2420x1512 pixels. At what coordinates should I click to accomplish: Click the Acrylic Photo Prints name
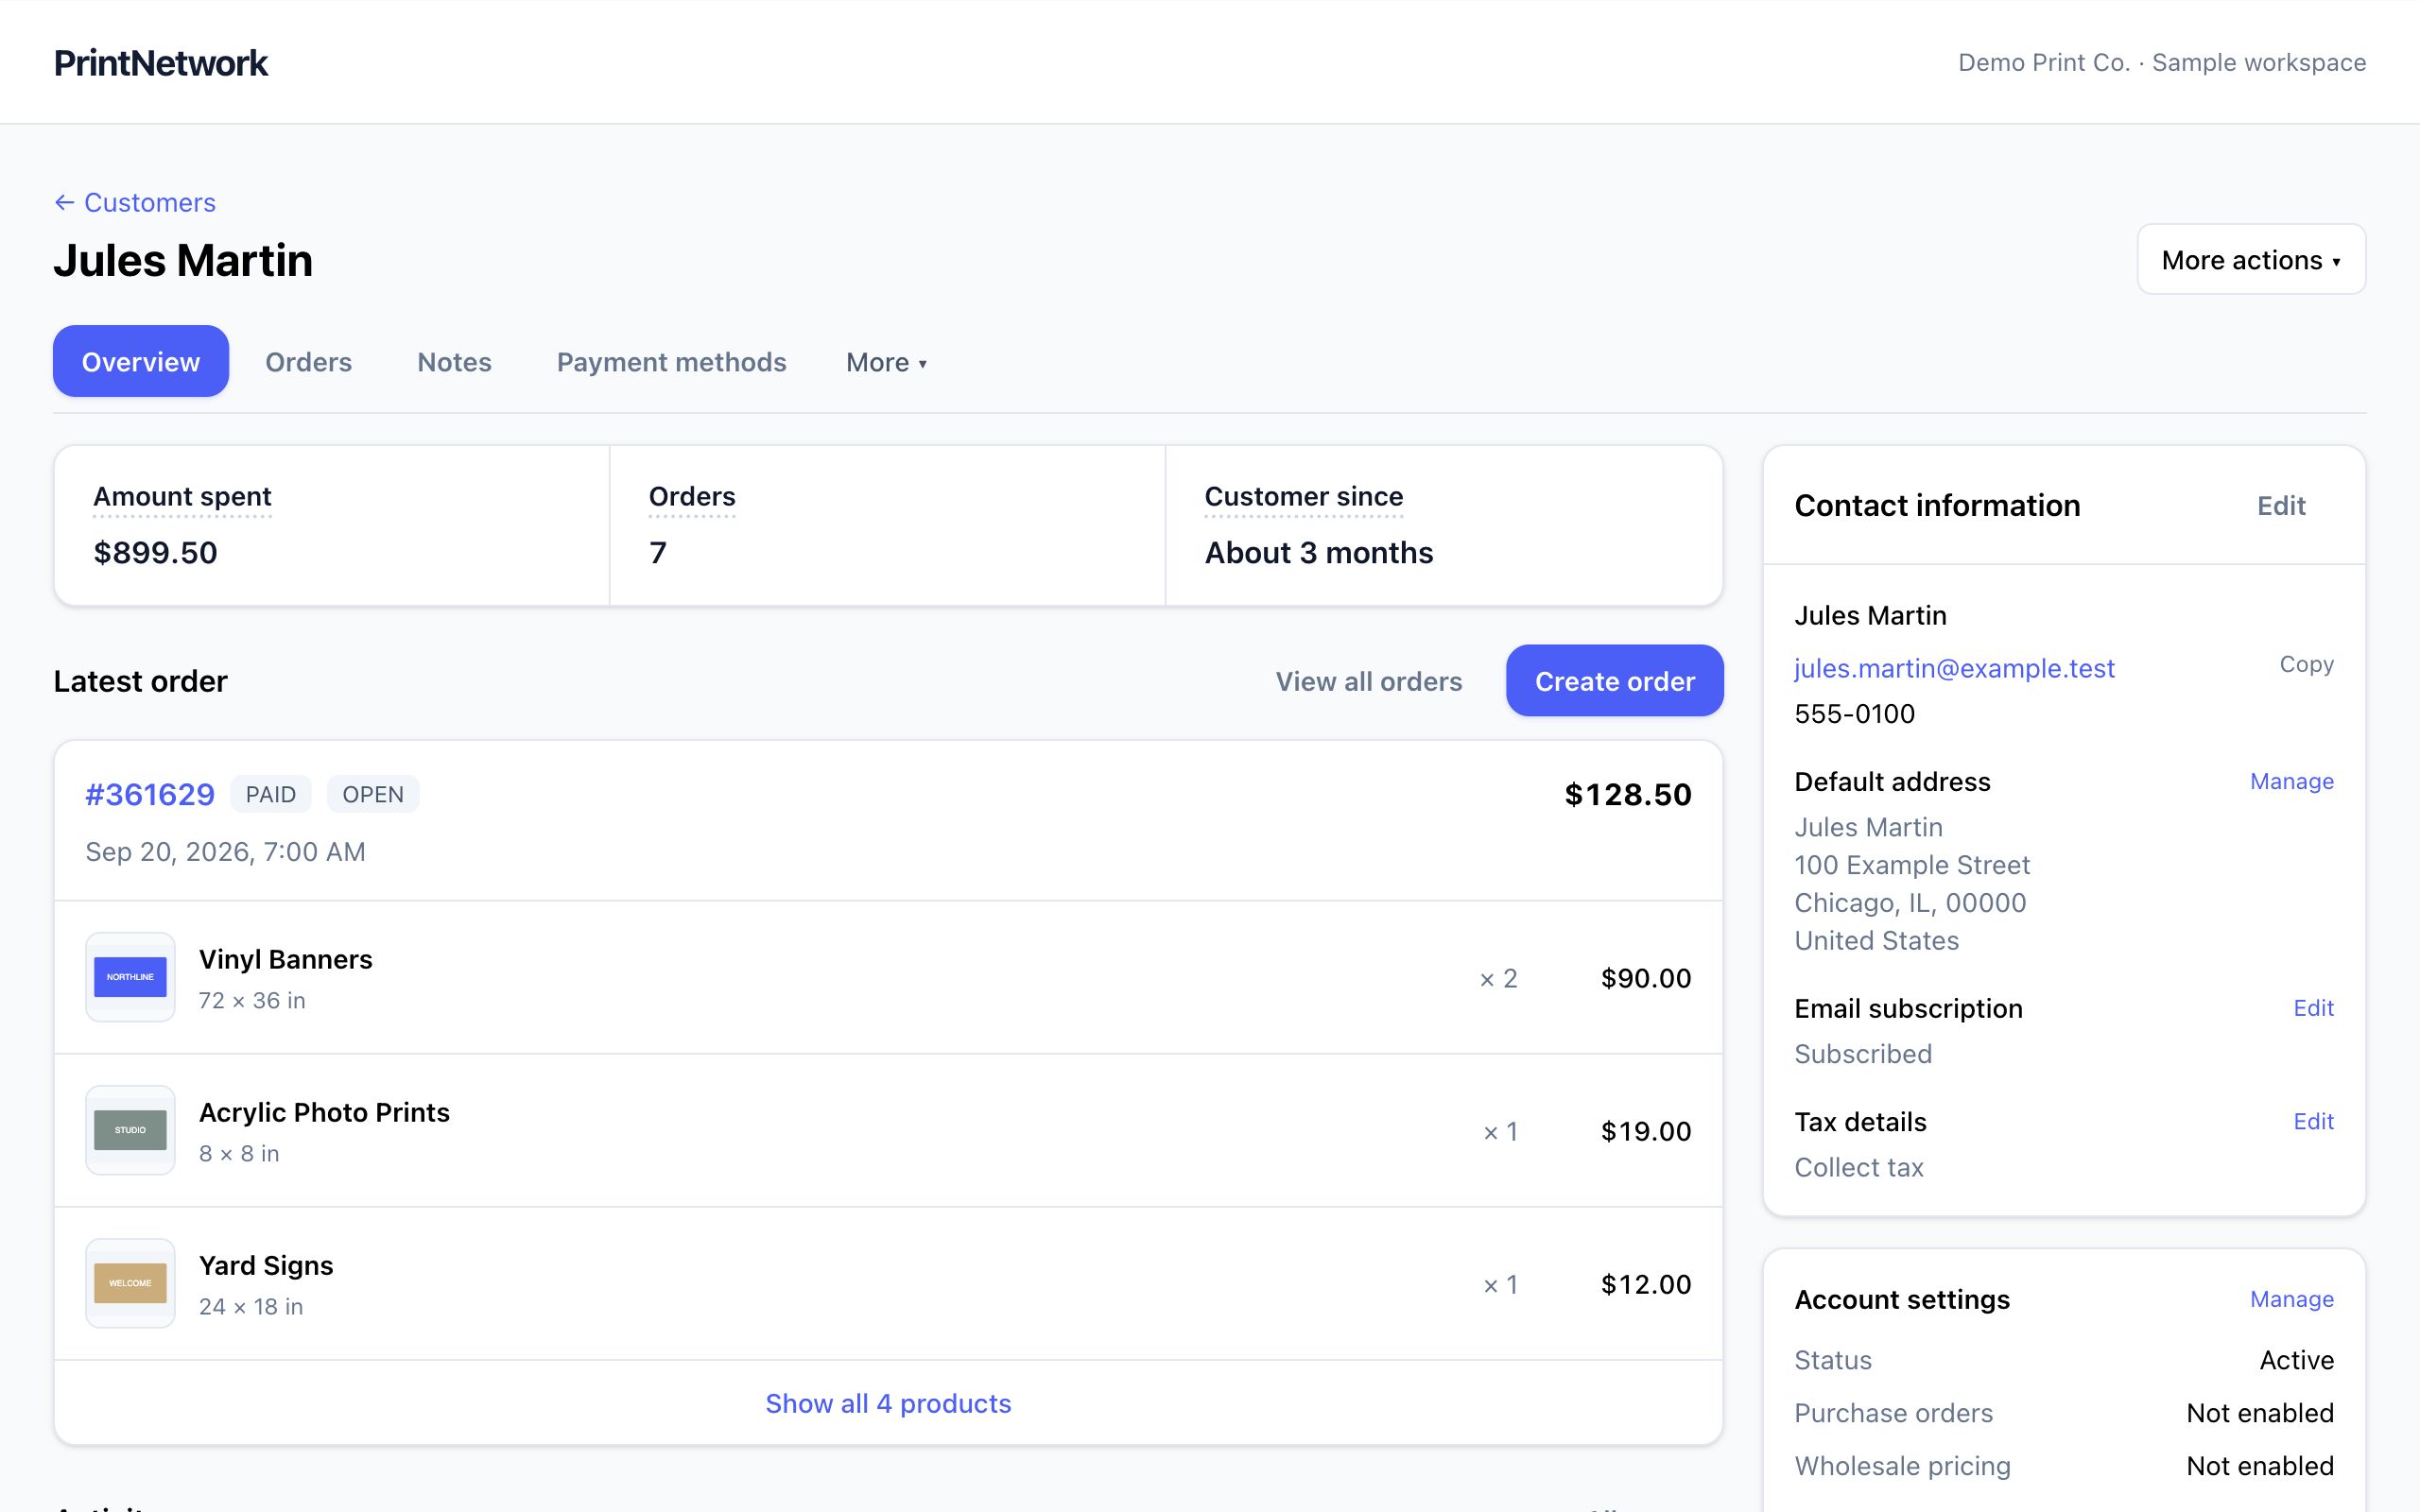click(324, 1112)
